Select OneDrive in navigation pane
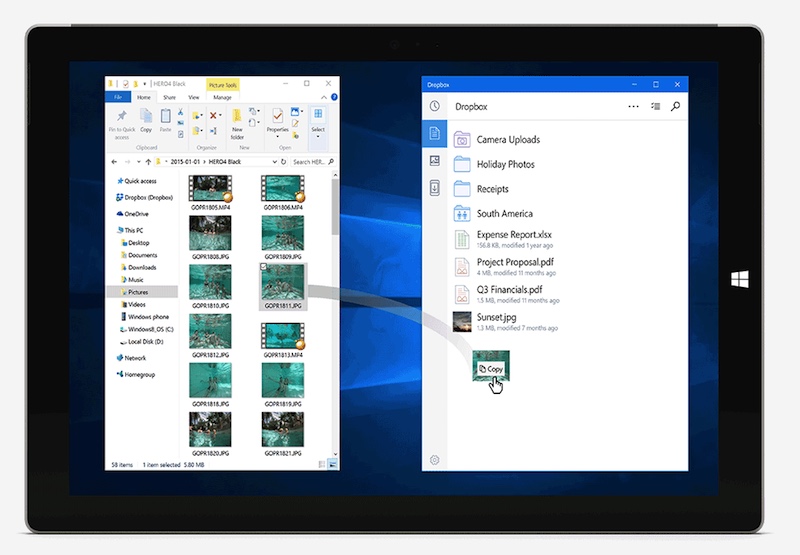The image size is (800, 555). [x=133, y=214]
